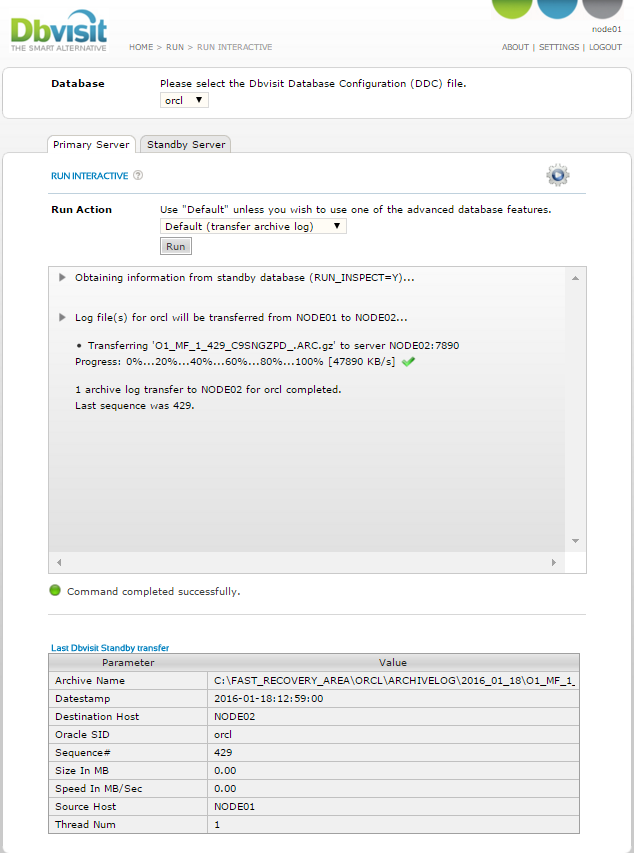Switch to the Standby Server tab
634x853 pixels.
[x=186, y=144]
